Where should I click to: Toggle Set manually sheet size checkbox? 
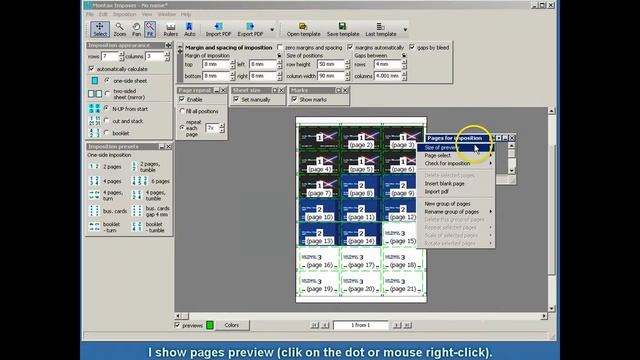tap(236, 99)
